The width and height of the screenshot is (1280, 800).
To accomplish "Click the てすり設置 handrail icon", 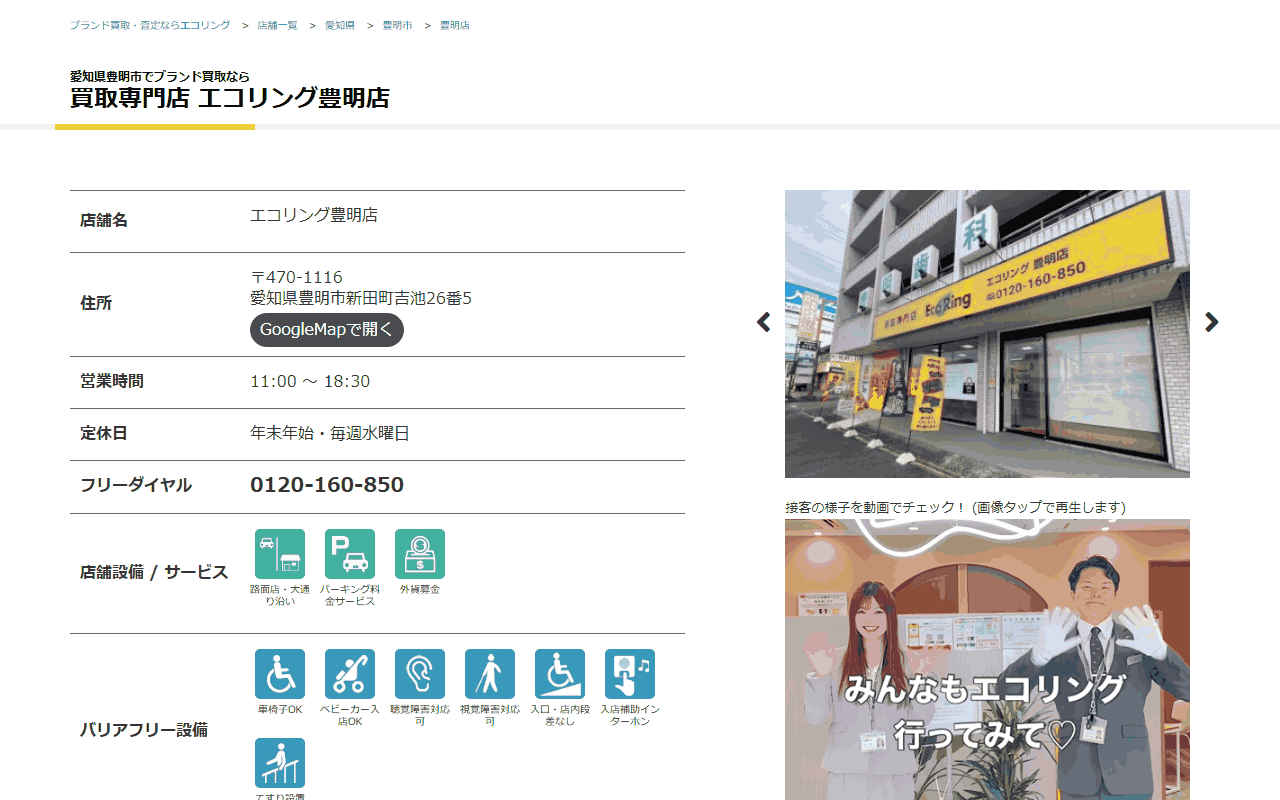I will point(280,763).
